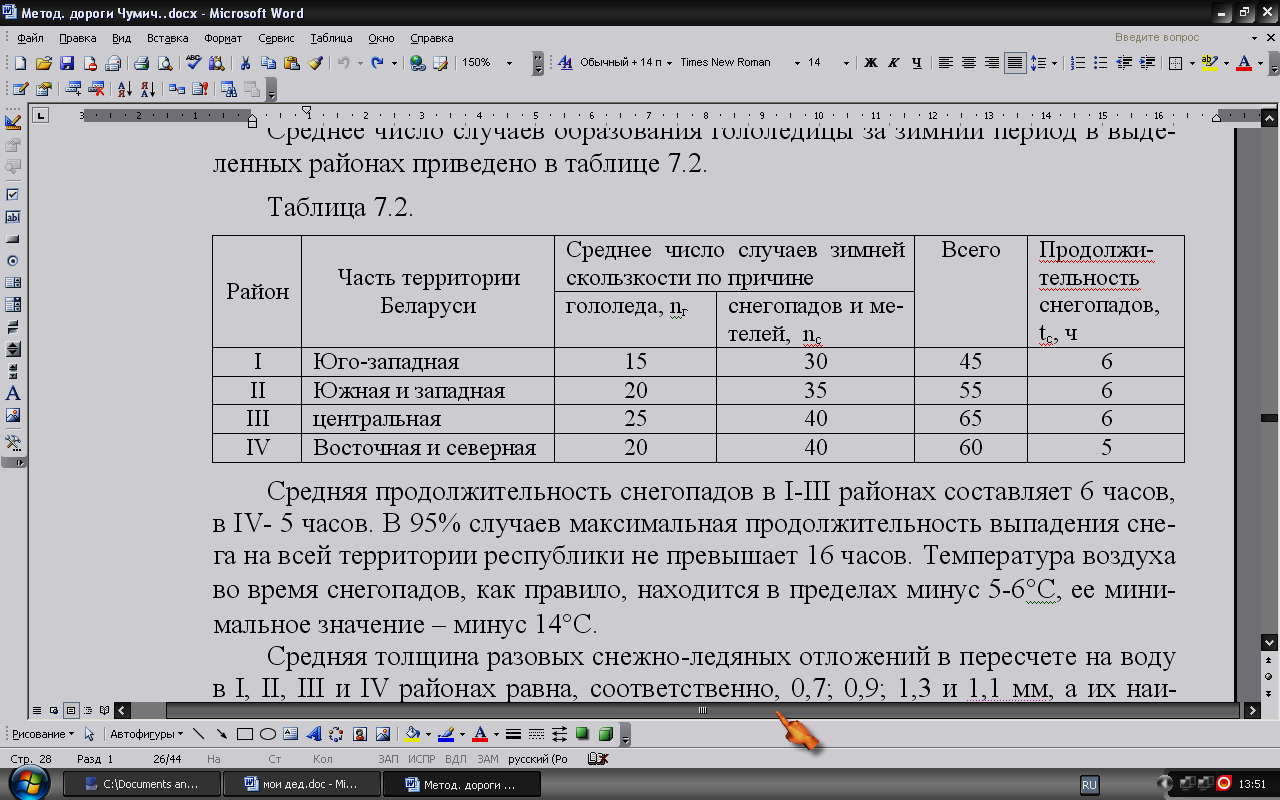Align text right

(x=991, y=63)
